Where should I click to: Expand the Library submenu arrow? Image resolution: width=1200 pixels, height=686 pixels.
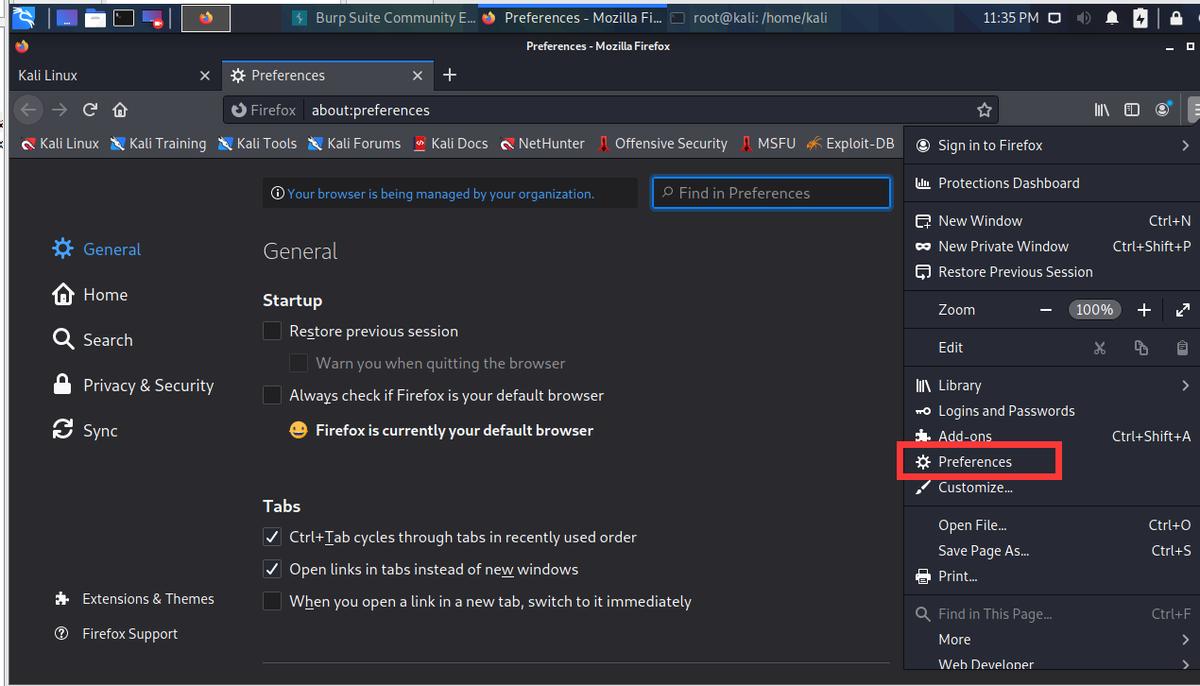[1185, 385]
